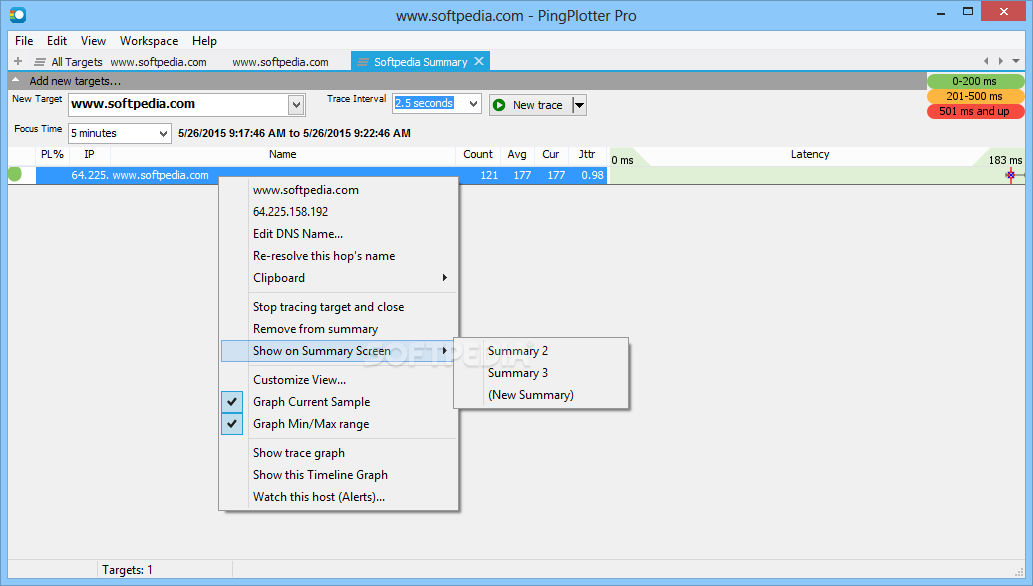Click the orange 201-500 ms legend swatch
The image size is (1033, 586).
pyautogui.click(x=976, y=96)
